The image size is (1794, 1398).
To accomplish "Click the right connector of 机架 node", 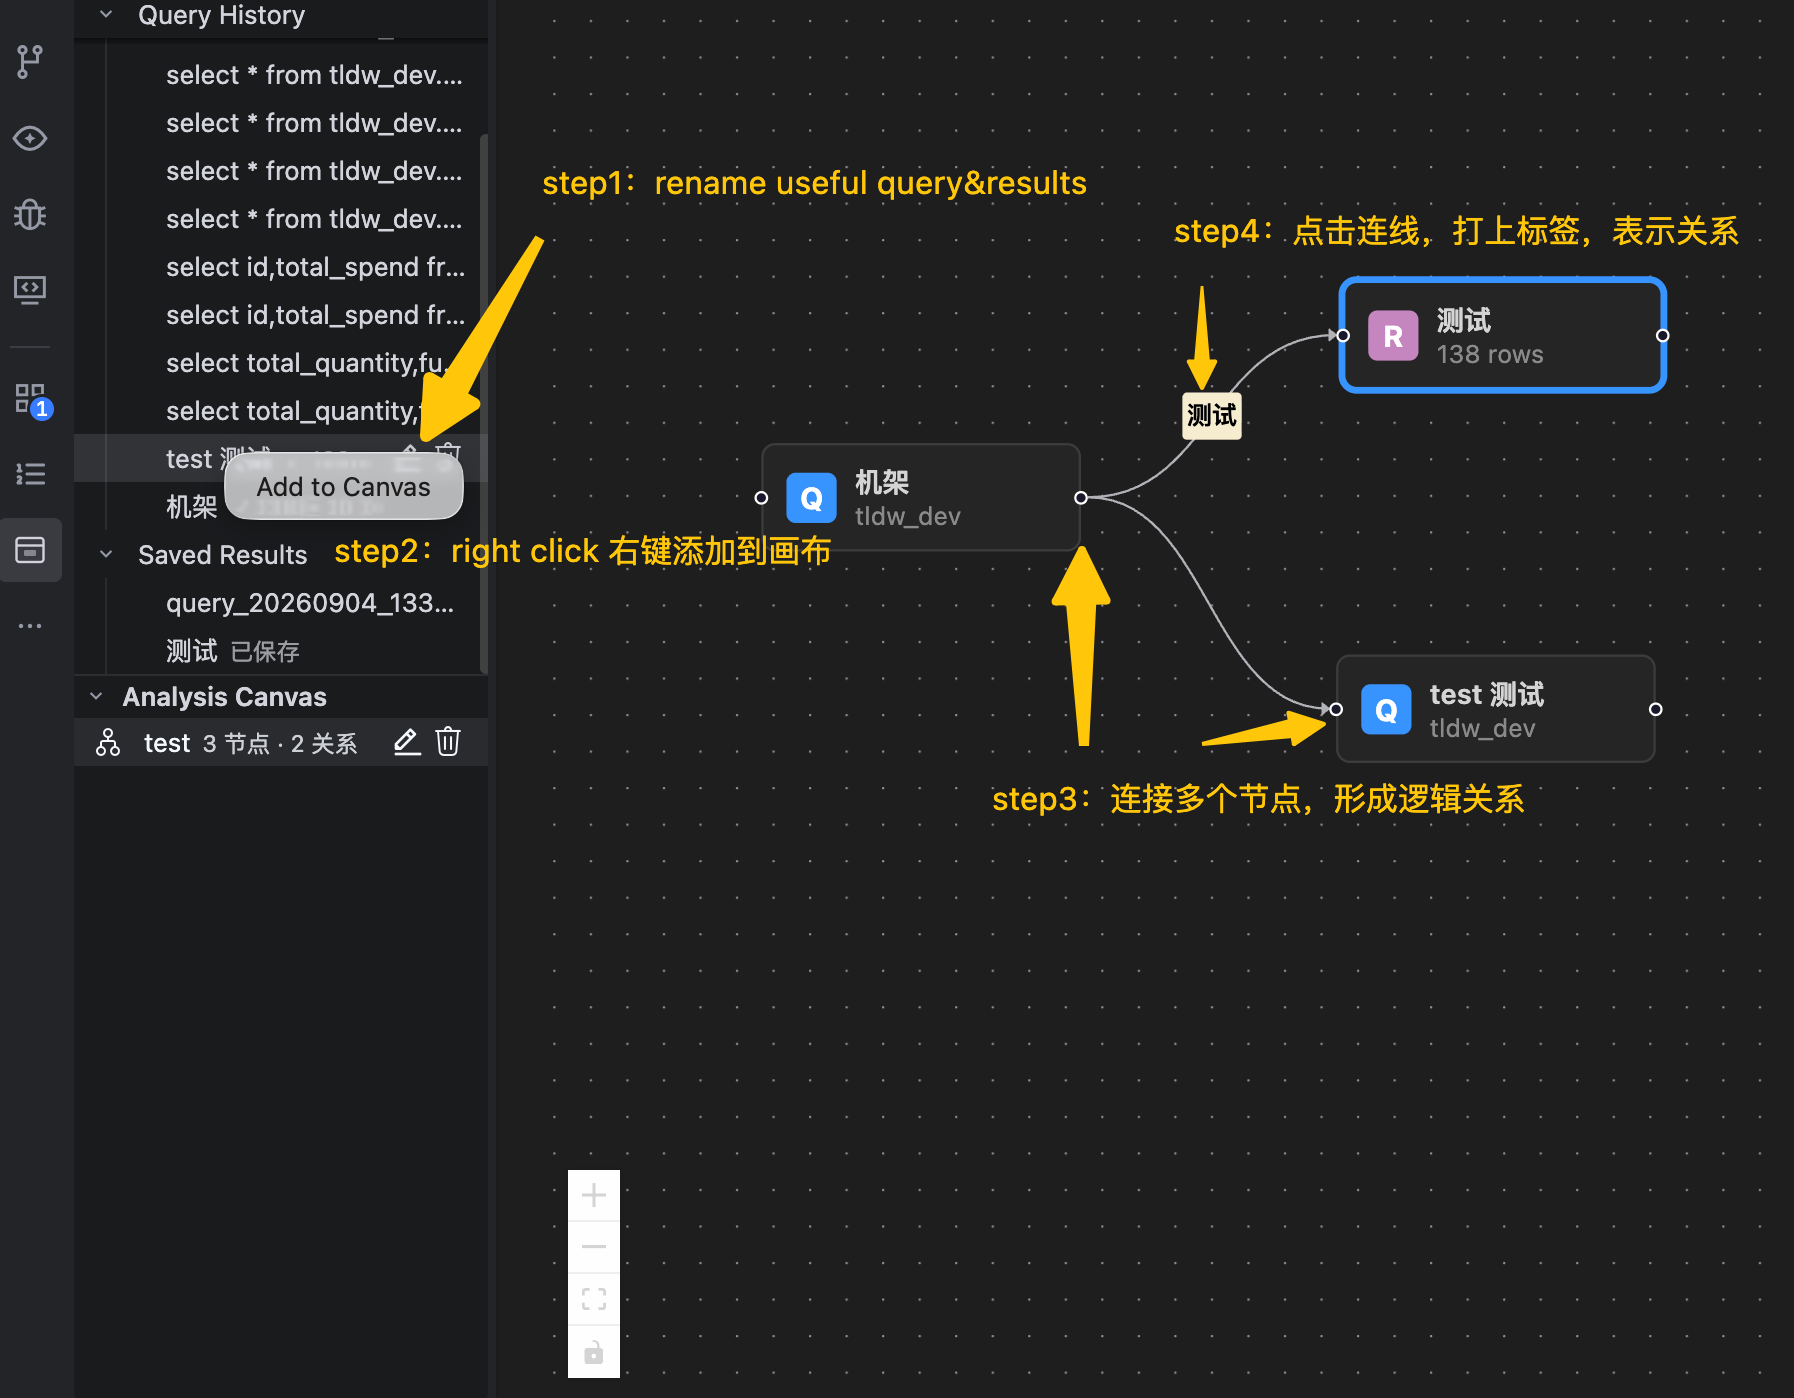I will (x=1080, y=498).
